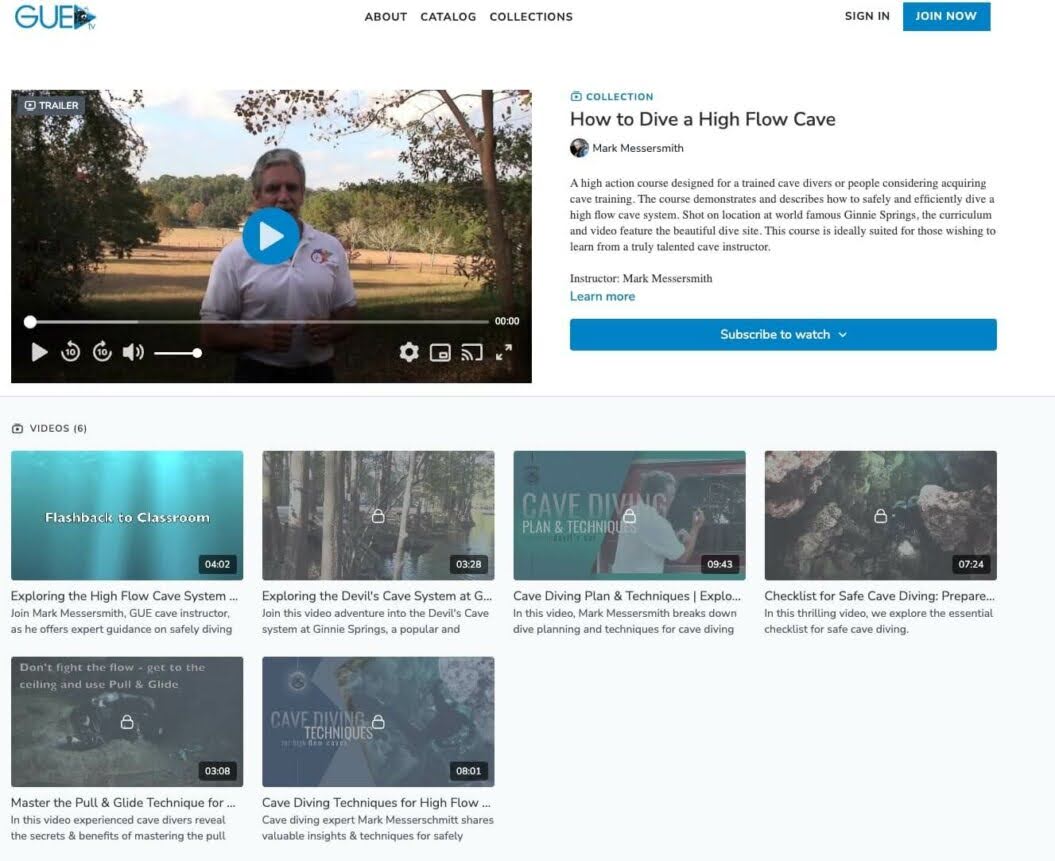Click the Learn more link
Image resolution: width=1055 pixels, height=861 pixels.
pyautogui.click(x=602, y=297)
